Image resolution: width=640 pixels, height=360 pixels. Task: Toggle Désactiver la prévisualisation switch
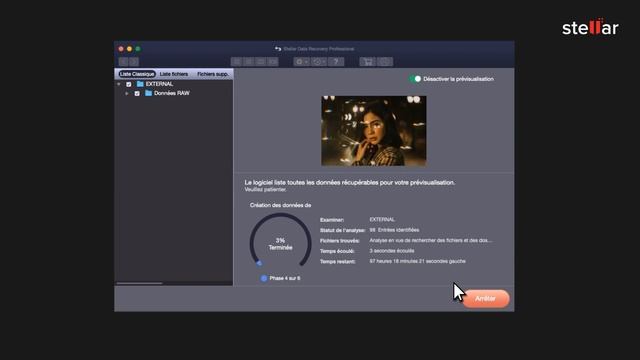point(415,79)
